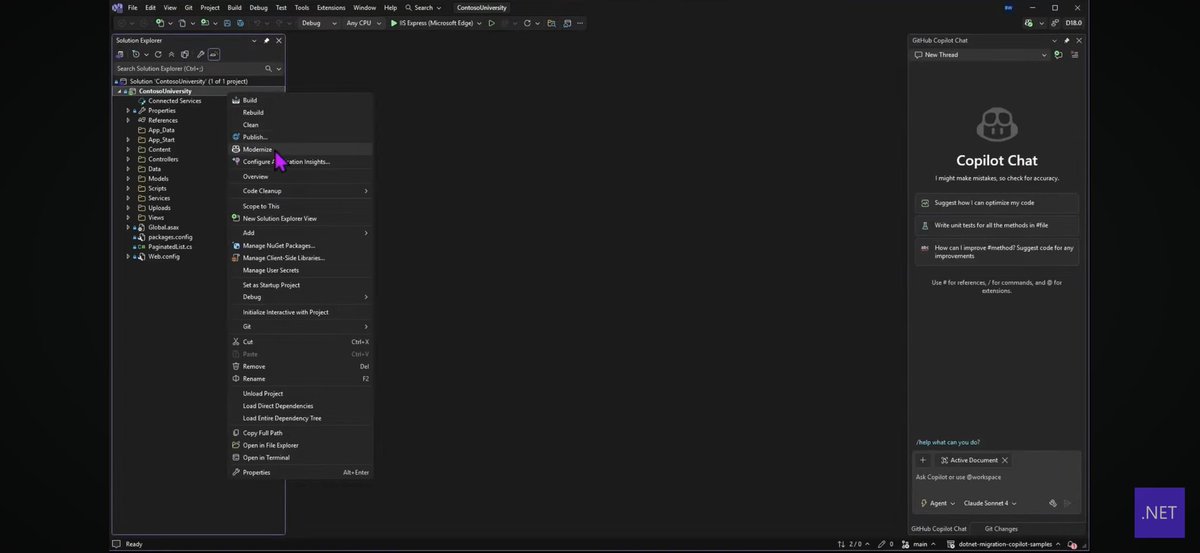
Task: Remove the Active Document reference chip
Action: pos(1005,460)
